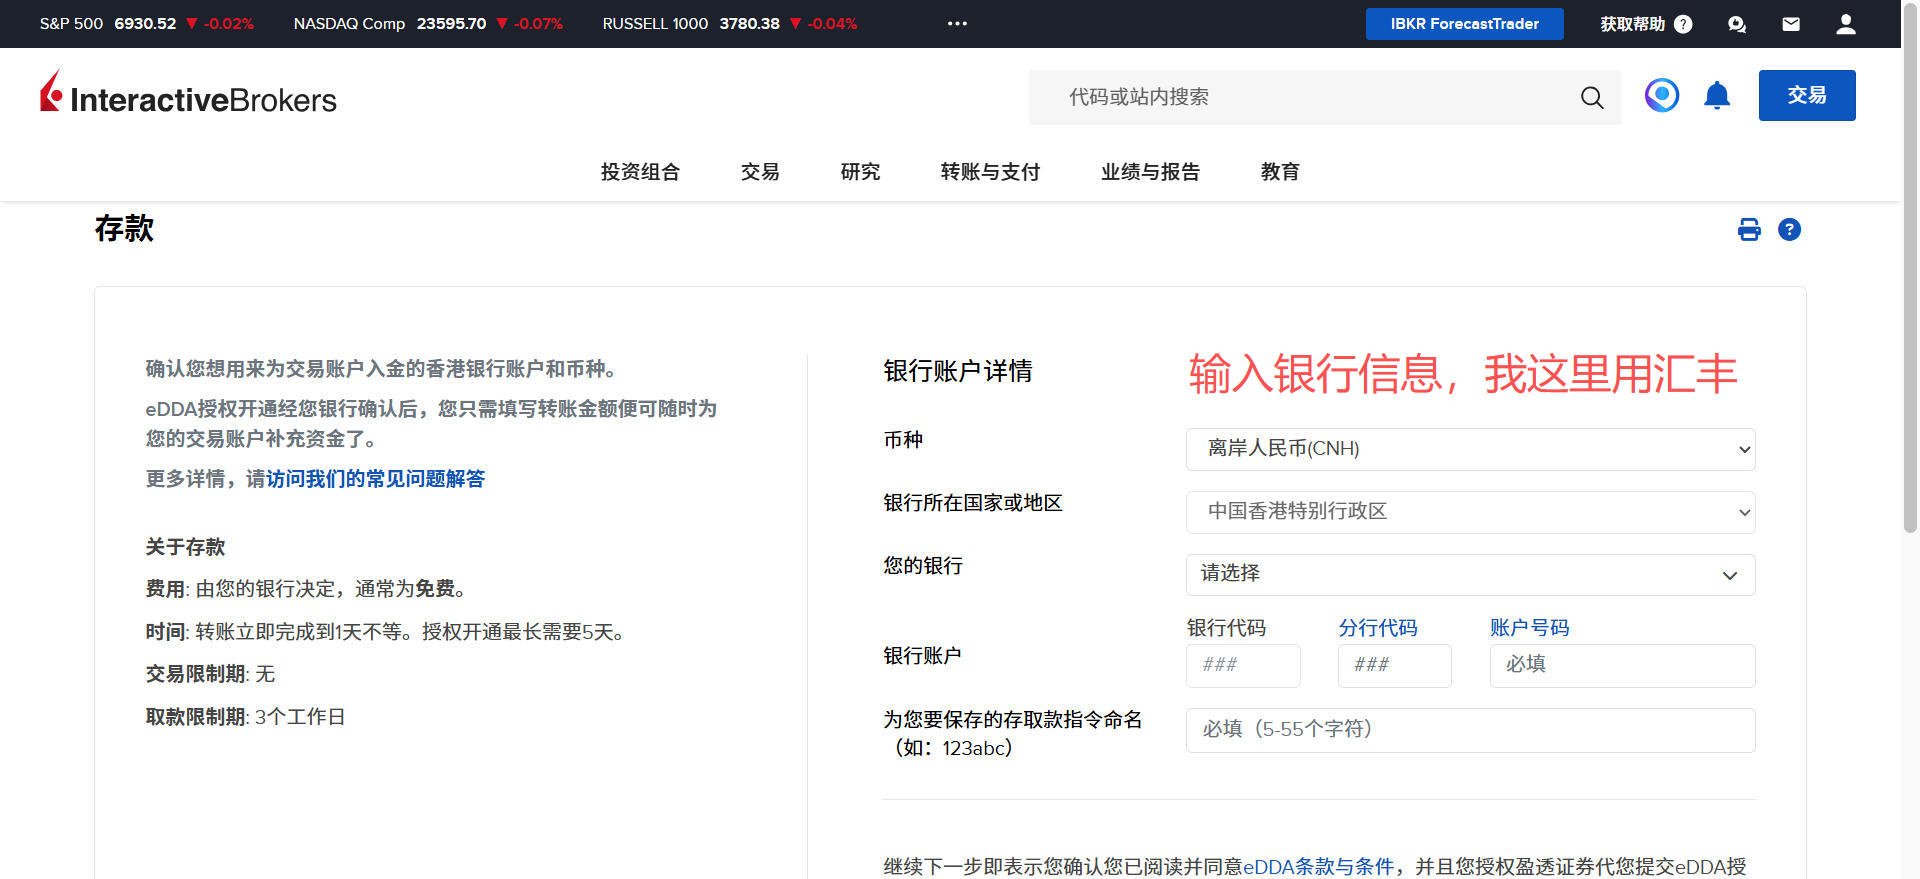
Task: Open page help question mark icon
Action: 1789,230
